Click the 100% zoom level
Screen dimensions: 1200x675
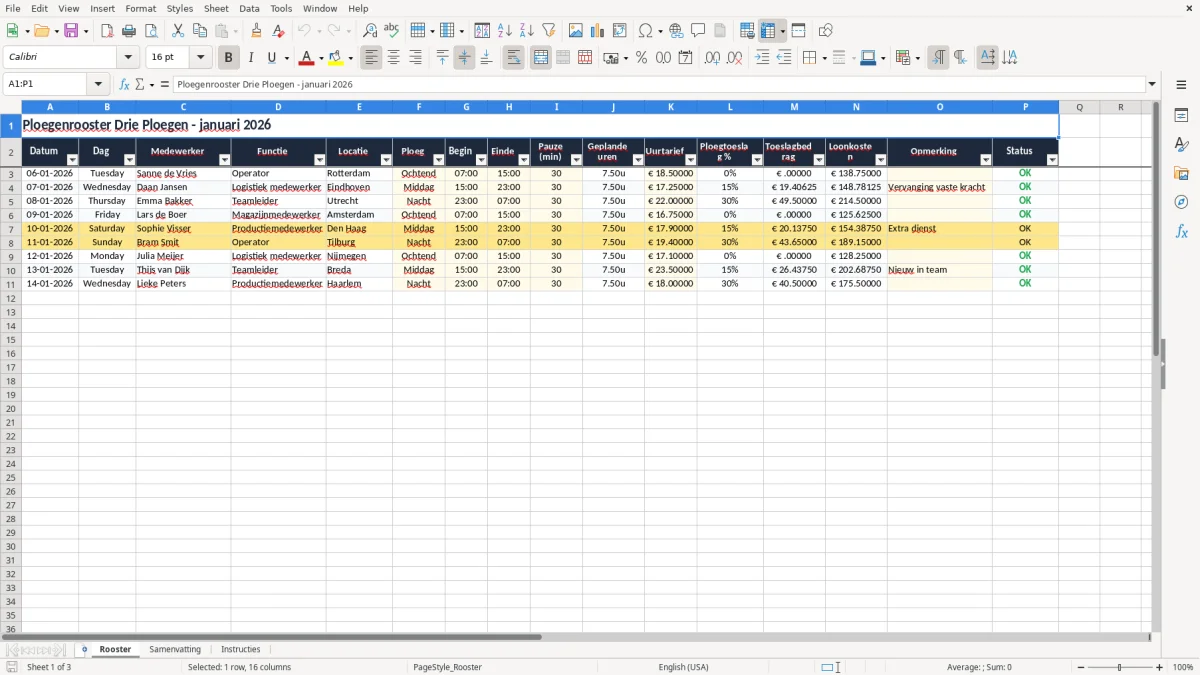click(1183, 667)
